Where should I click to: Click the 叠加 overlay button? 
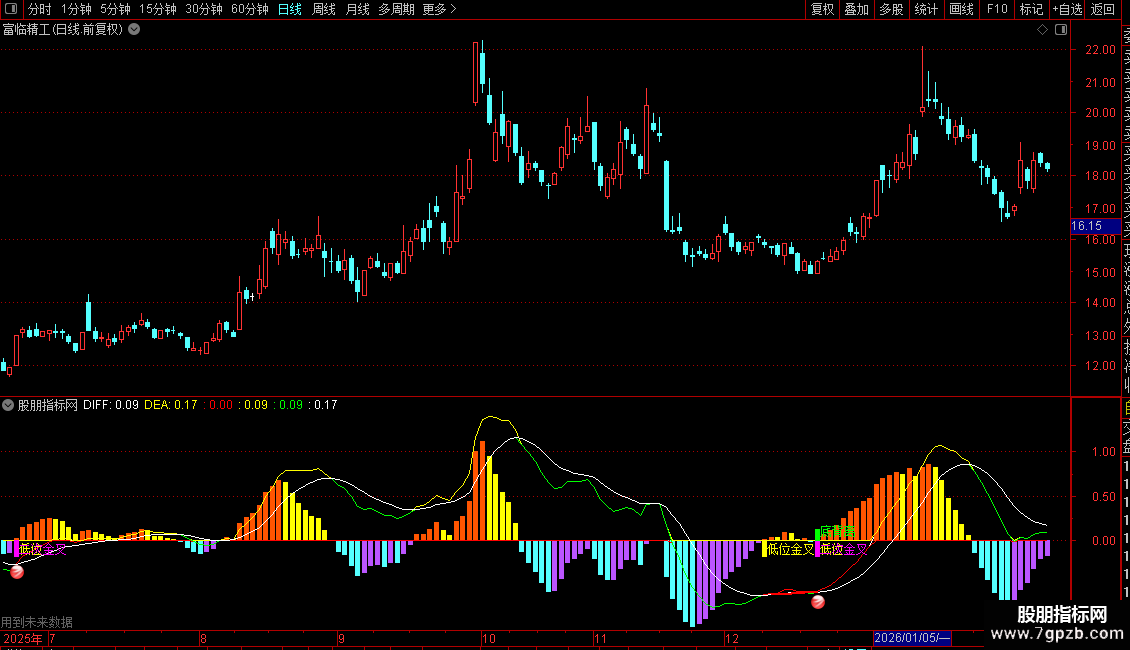tap(857, 9)
